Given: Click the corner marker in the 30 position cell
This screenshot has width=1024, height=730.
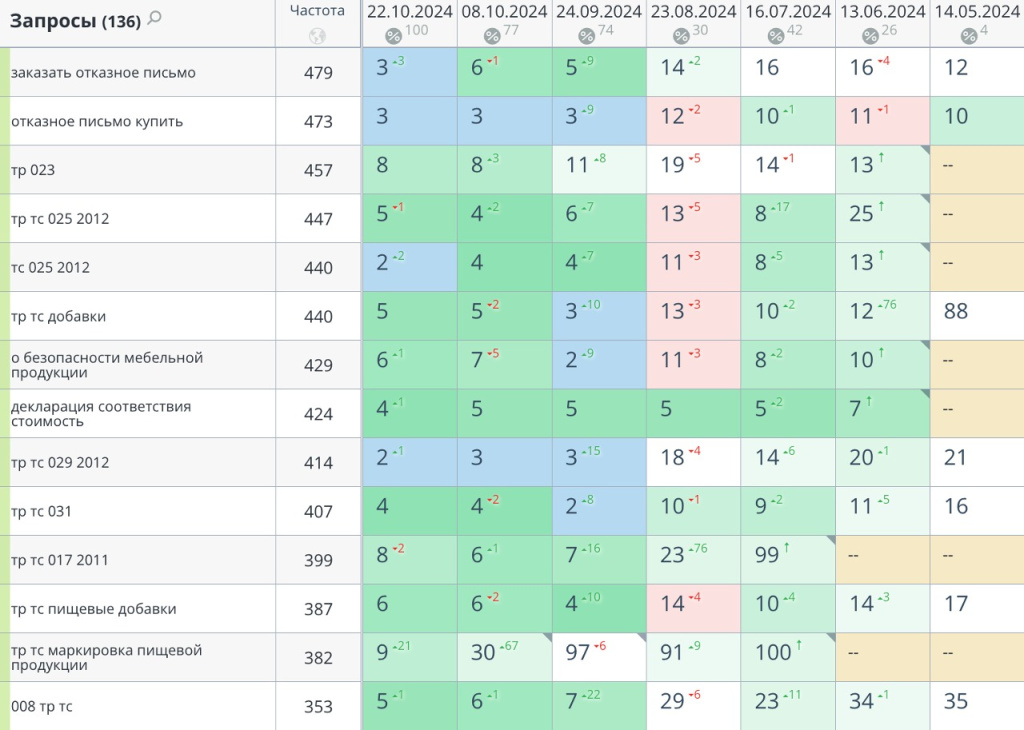Looking at the screenshot, I should (x=546, y=637).
